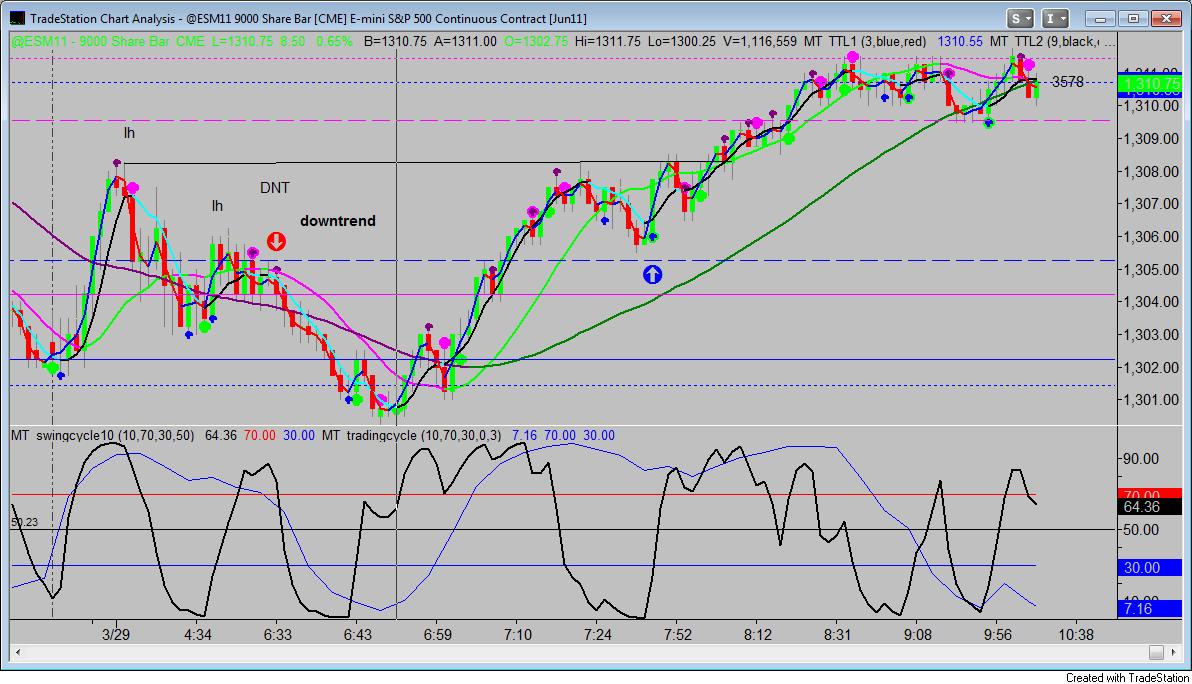Viewport: 1192px width, 684px height.
Task: Click the 'A=1311.00' ask readout
Action: (x=465, y=41)
